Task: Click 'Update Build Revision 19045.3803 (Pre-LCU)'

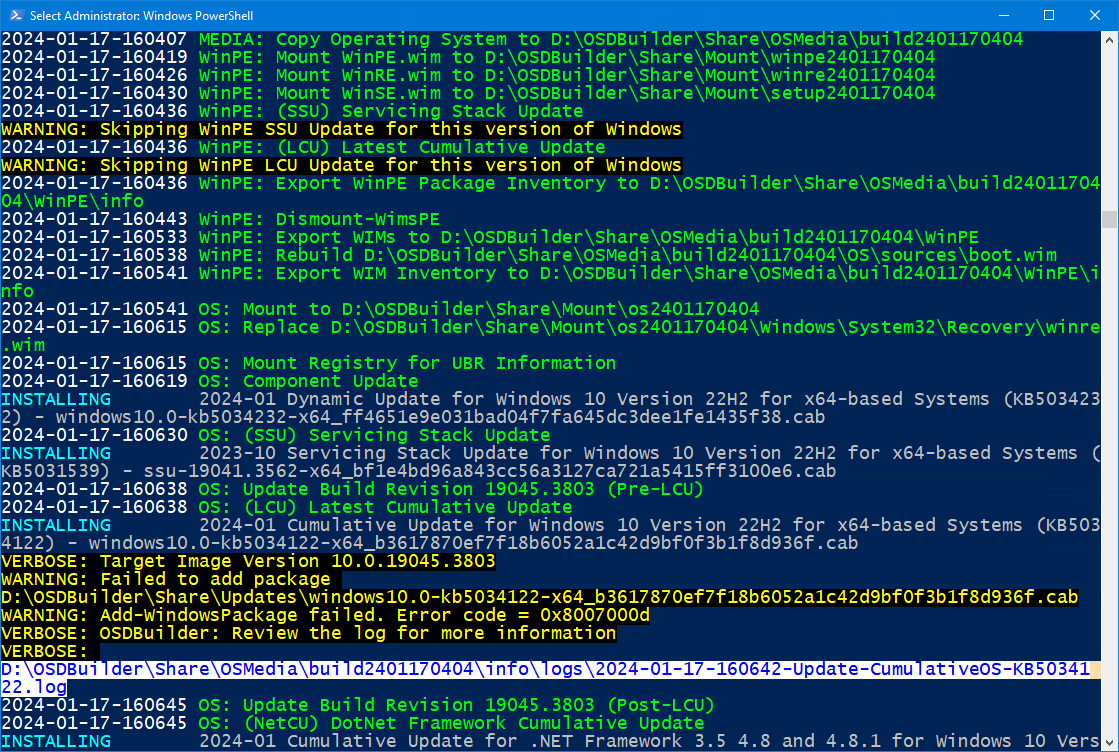Action: point(473,489)
